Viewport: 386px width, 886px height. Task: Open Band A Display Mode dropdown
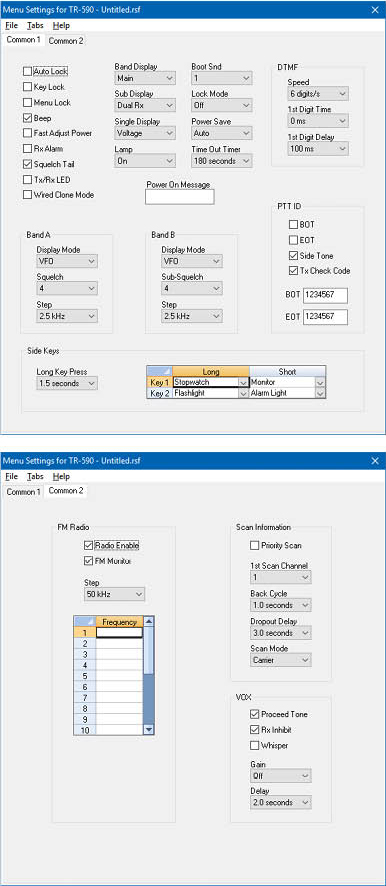(67, 261)
